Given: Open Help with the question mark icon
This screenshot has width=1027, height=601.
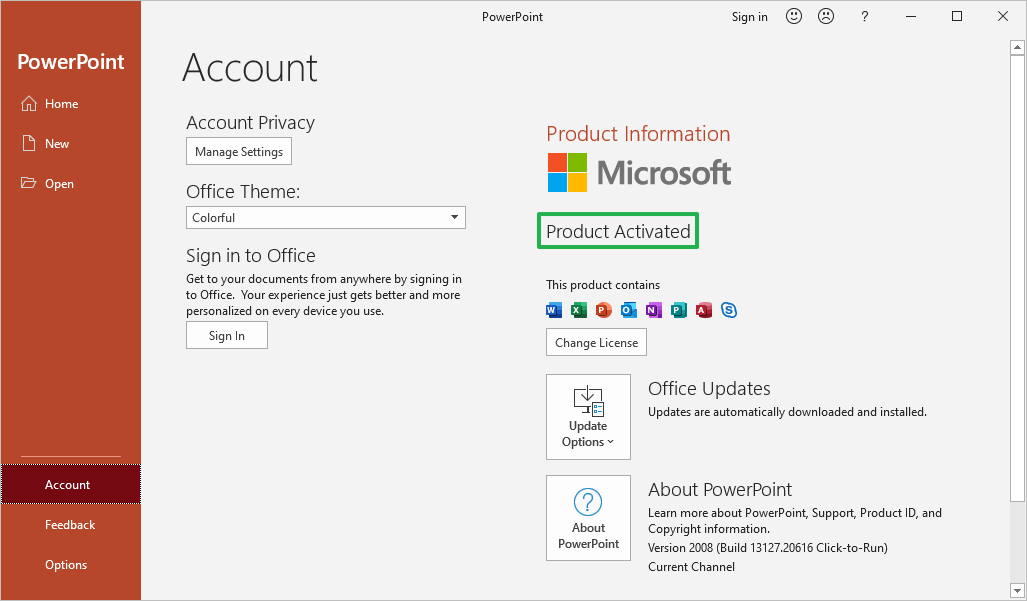Looking at the screenshot, I should click(865, 16).
